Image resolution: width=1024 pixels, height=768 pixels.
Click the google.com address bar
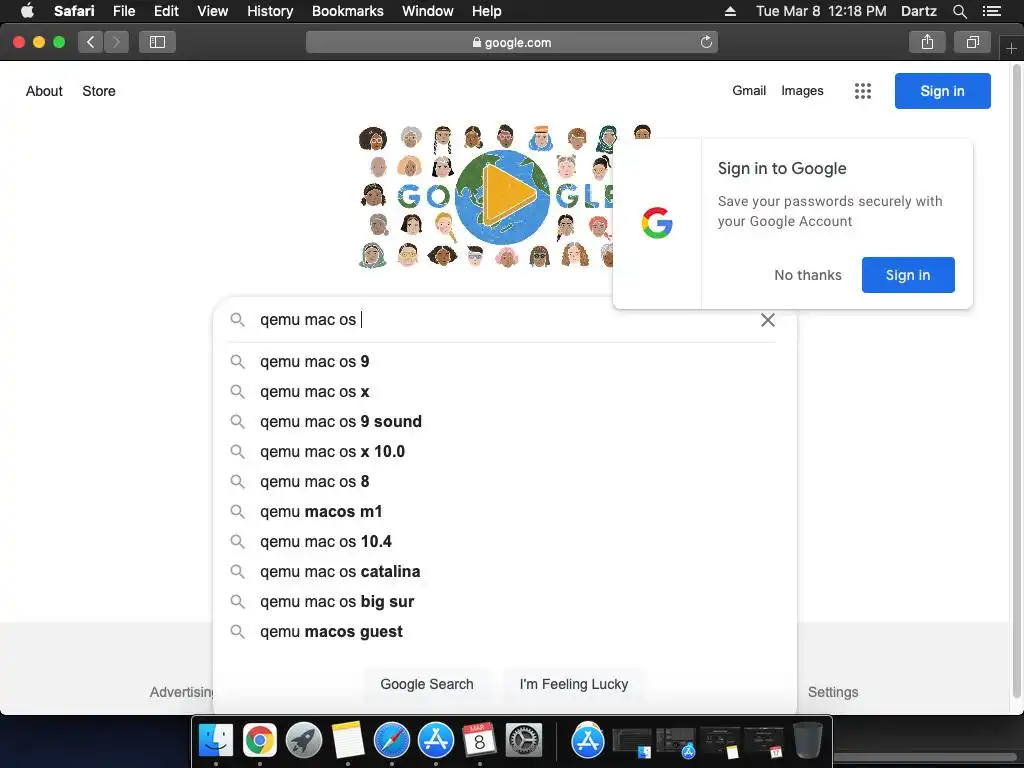tap(511, 42)
